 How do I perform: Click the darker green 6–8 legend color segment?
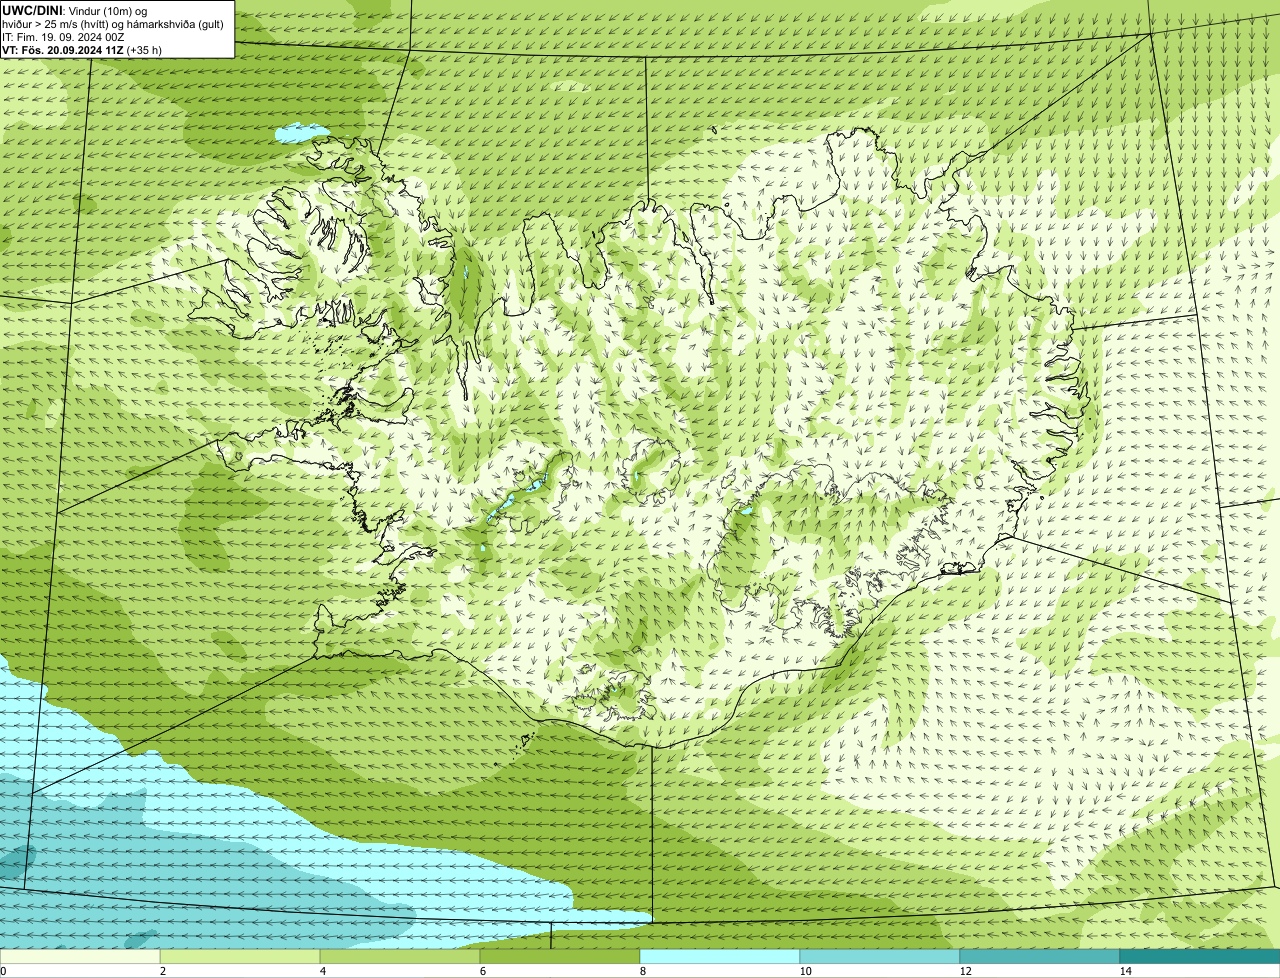click(560, 956)
